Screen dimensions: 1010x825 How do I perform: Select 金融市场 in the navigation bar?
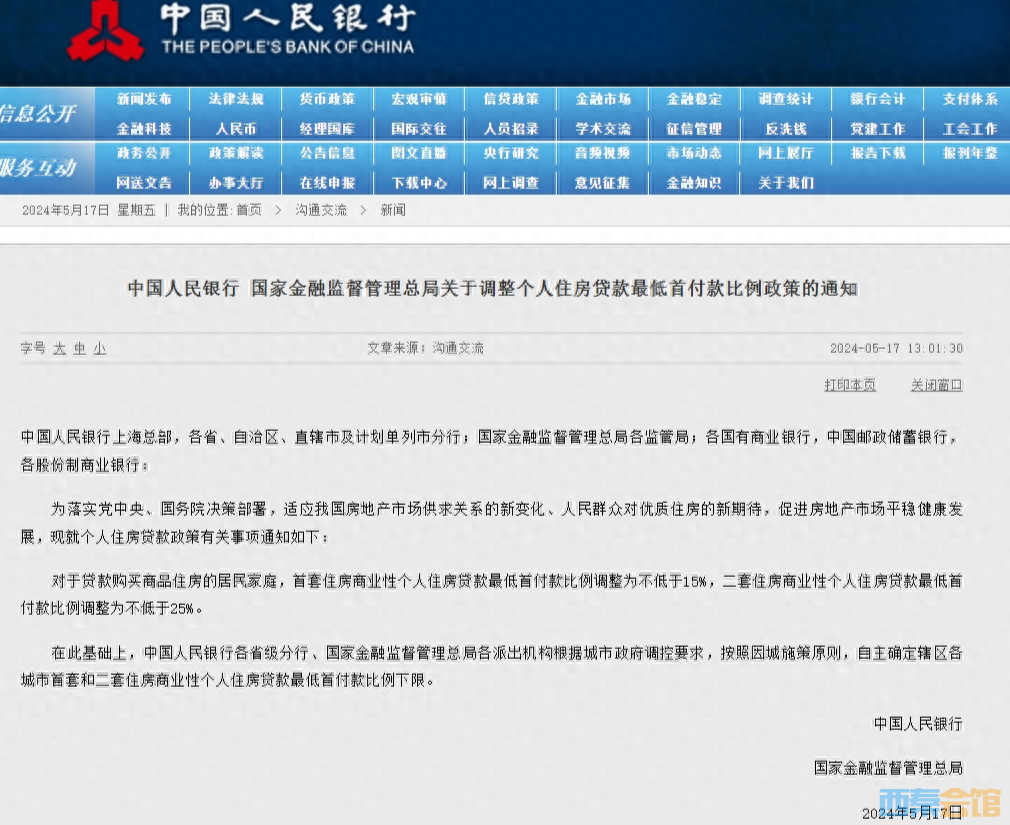pyautogui.click(x=603, y=99)
